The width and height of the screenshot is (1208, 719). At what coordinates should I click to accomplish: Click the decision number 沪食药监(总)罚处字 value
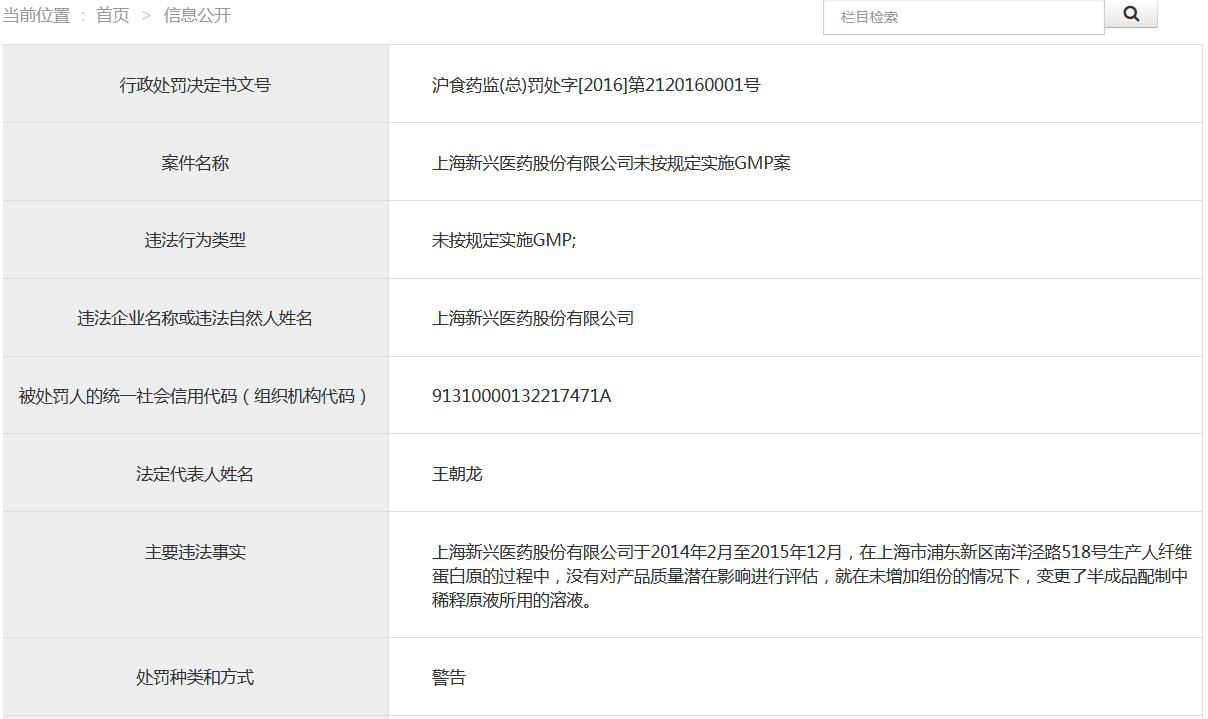click(x=596, y=85)
